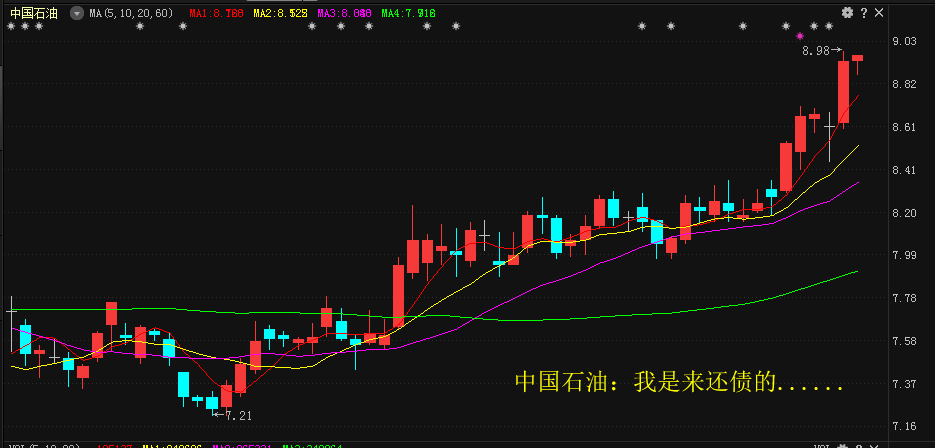The width and height of the screenshot is (935, 448).
Task: Open chart settings with the gear icon
Action: [847, 13]
